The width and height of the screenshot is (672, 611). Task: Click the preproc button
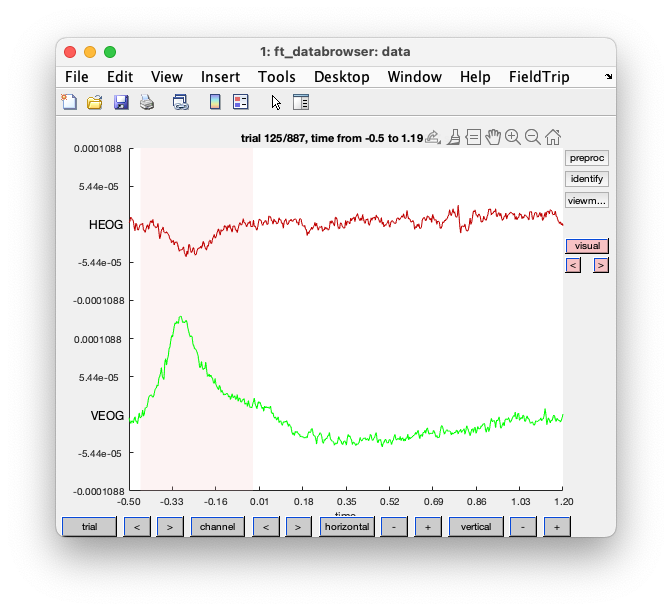click(587, 158)
